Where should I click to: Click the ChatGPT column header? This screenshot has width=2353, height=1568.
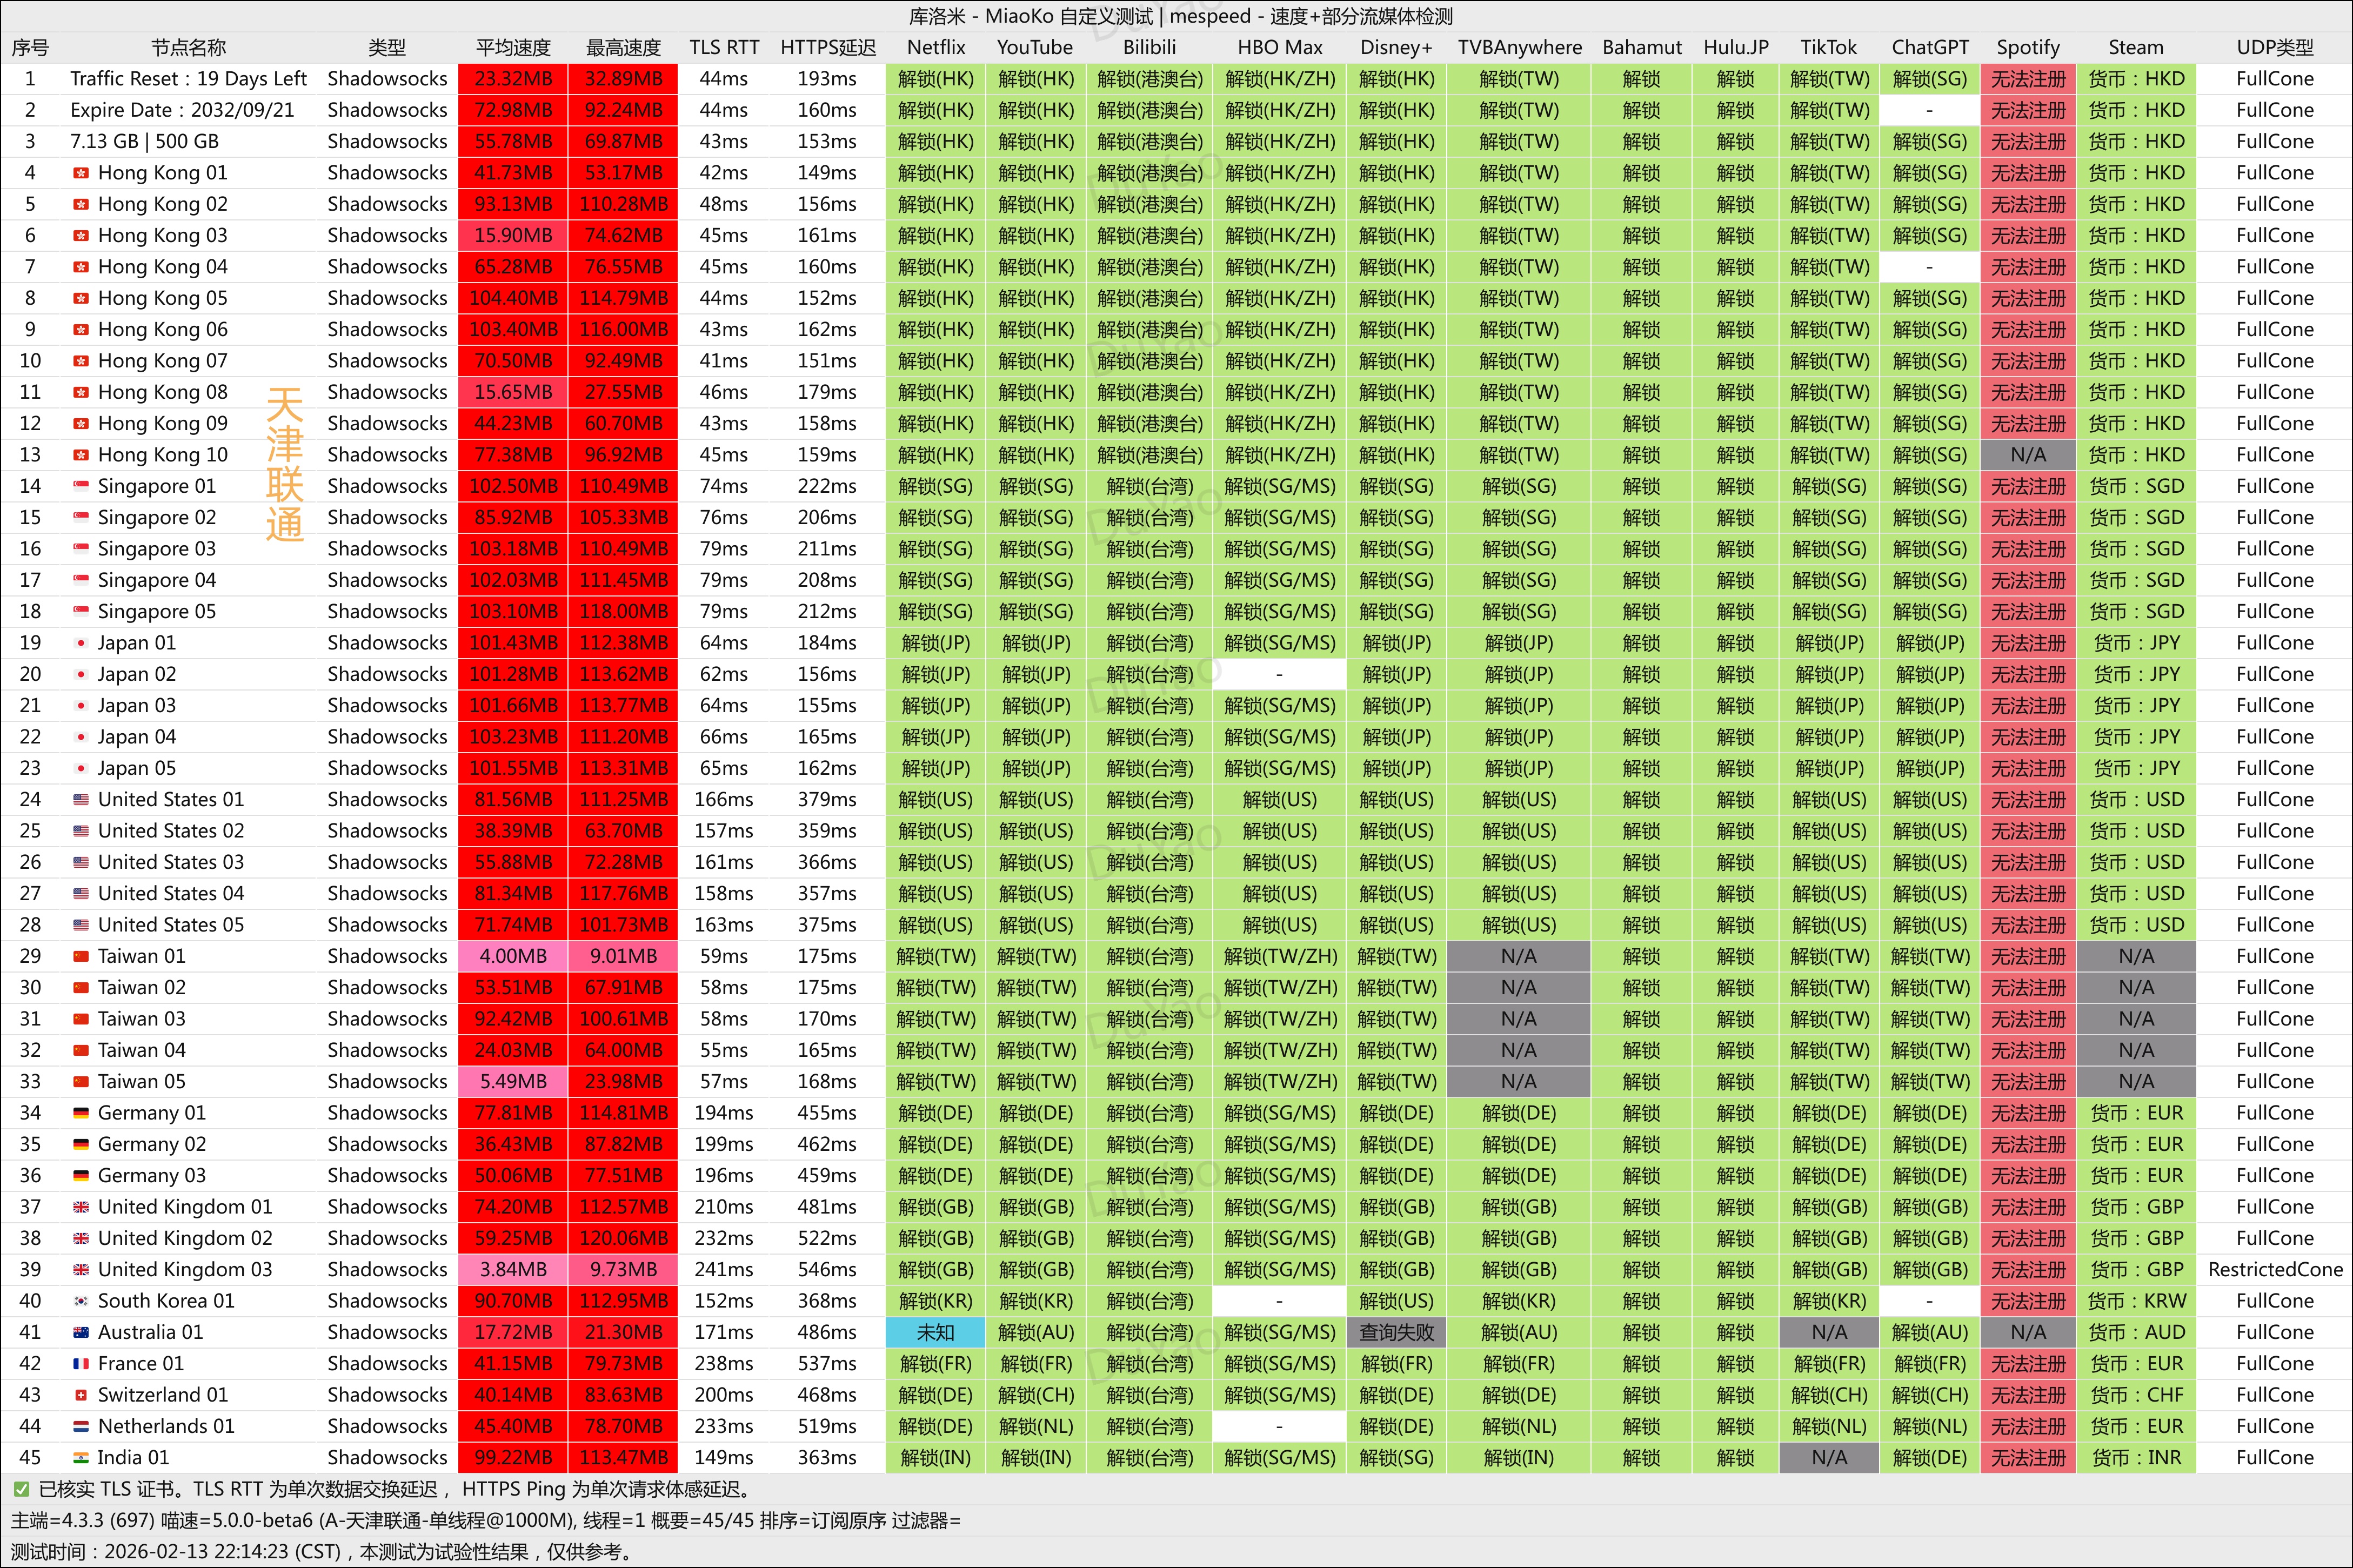pyautogui.click(x=1929, y=47)
